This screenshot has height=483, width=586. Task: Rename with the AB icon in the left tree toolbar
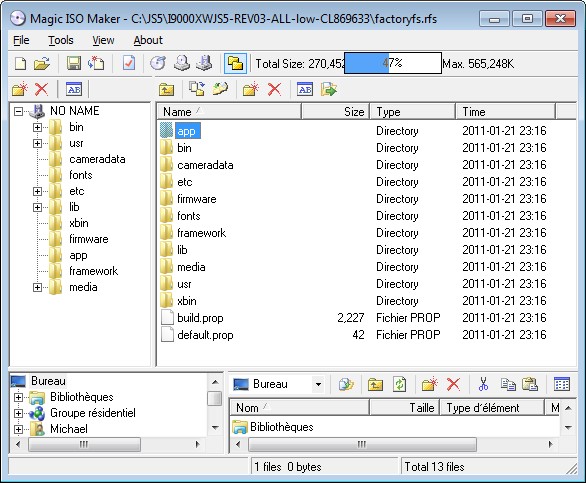pos(74,89)
